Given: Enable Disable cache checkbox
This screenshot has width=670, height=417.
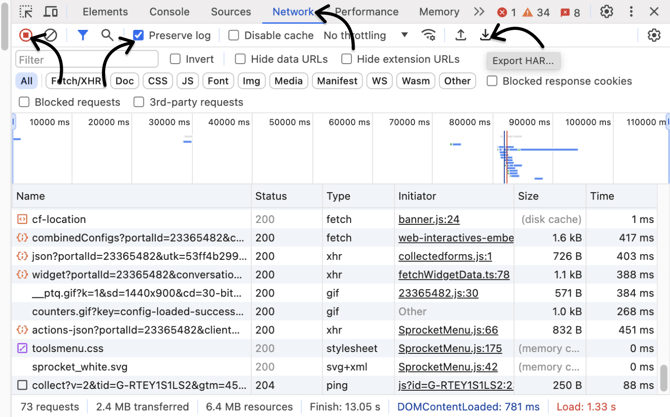Looking at the screenshot, I should tap(234, 35).
